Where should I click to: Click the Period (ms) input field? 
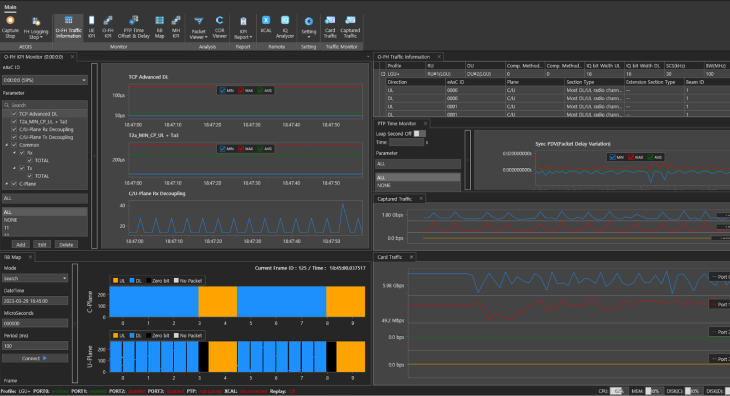click(35, 346)
